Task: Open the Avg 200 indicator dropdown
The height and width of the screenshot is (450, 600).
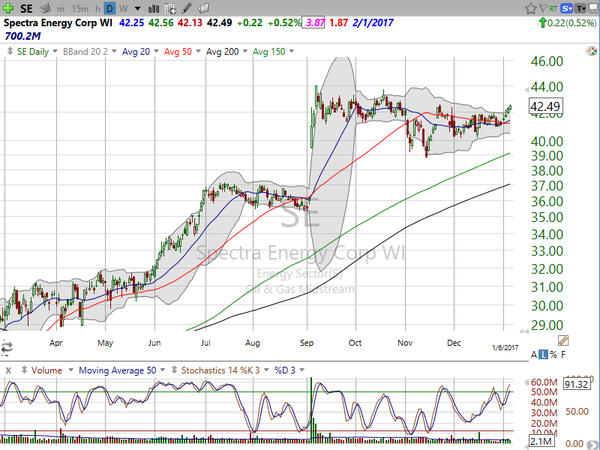Action: tap(245, 51)
